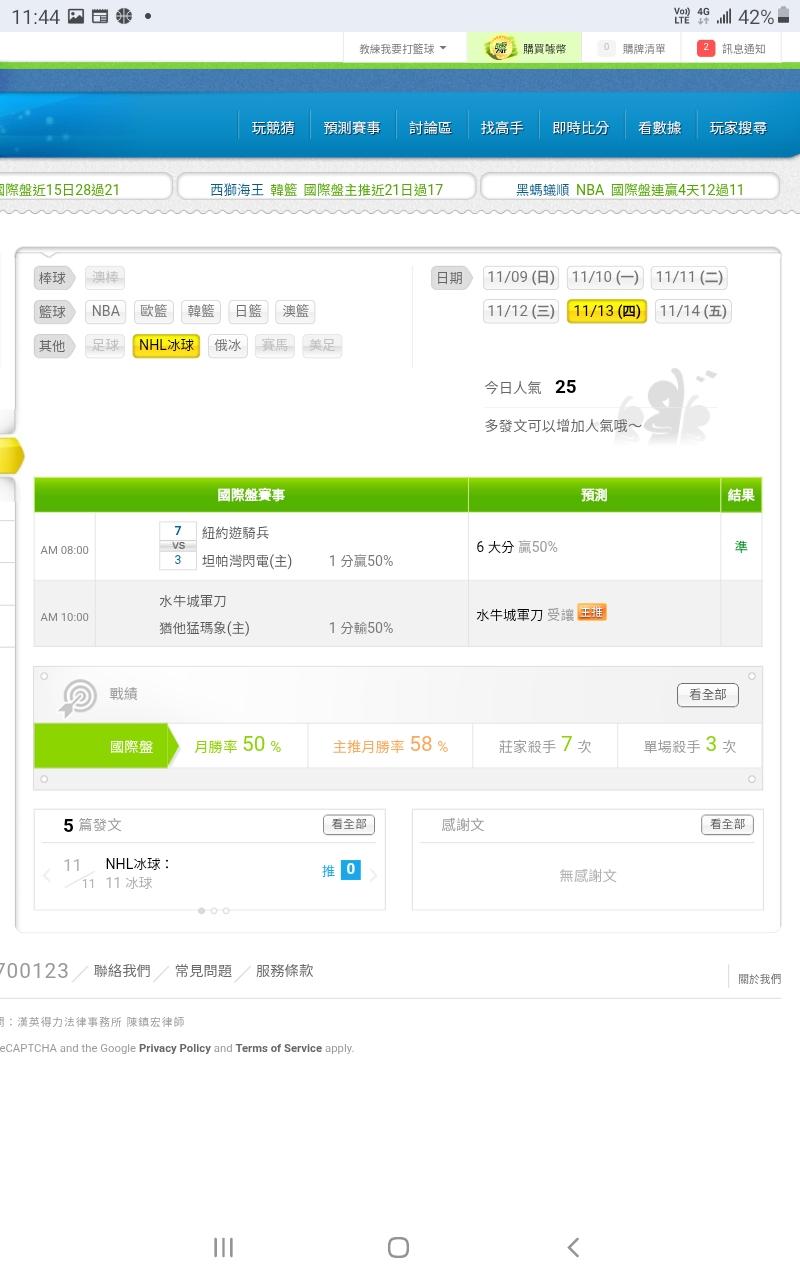This screenshot has width=800, height=1280.
Task: Expand the 教練我要打籃球 account dropdown
Action: click(x=403, y=48)
